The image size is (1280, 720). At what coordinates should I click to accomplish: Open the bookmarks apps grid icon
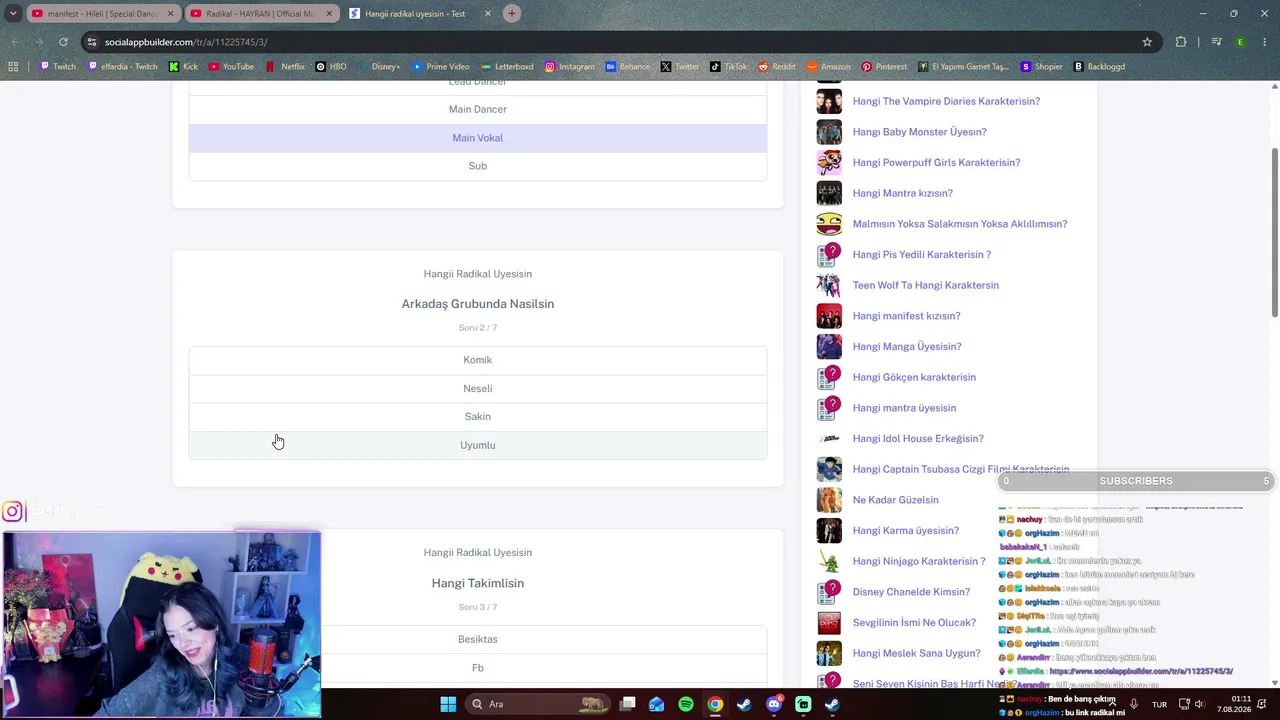pyautogui.click(x=13, y=67)
